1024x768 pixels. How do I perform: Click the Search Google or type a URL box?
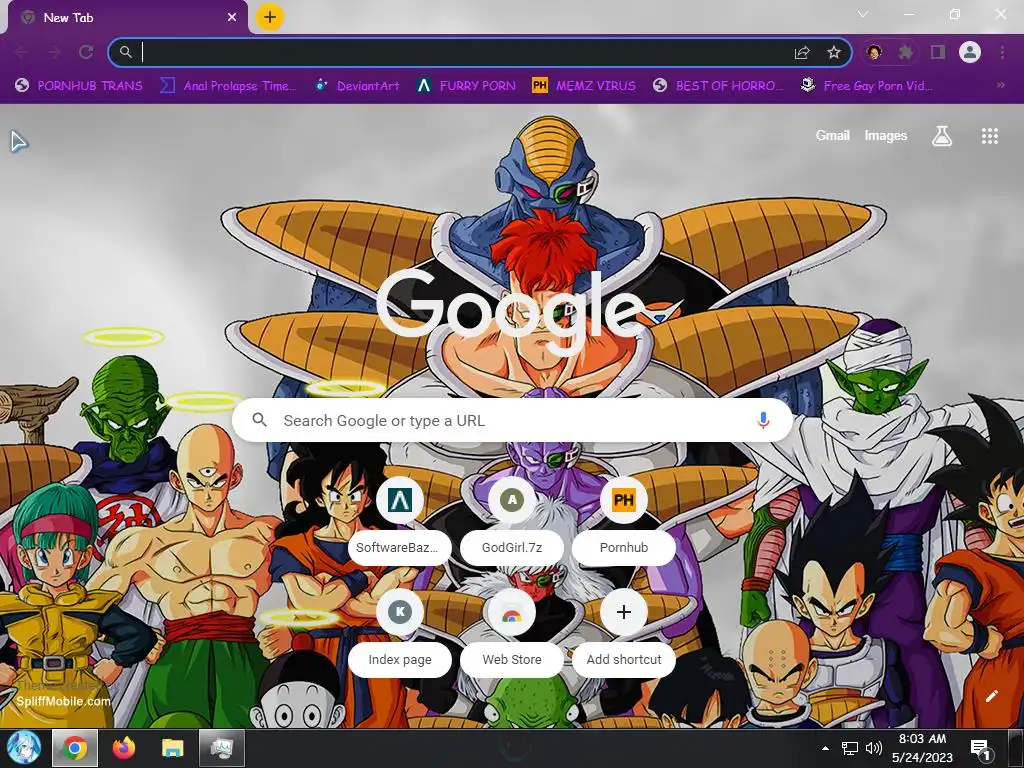[x=513, y=421]
